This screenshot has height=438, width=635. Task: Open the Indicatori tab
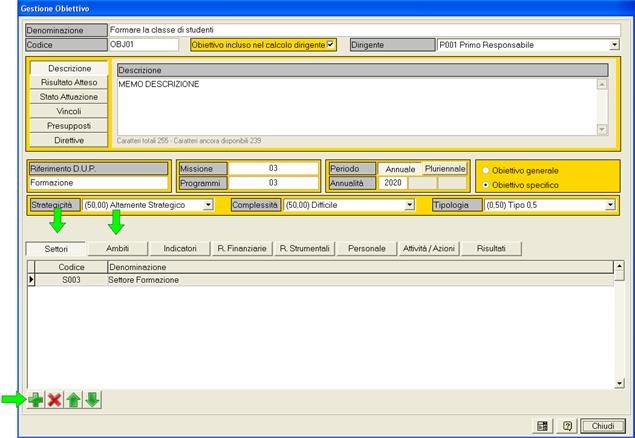pos(180,247)
